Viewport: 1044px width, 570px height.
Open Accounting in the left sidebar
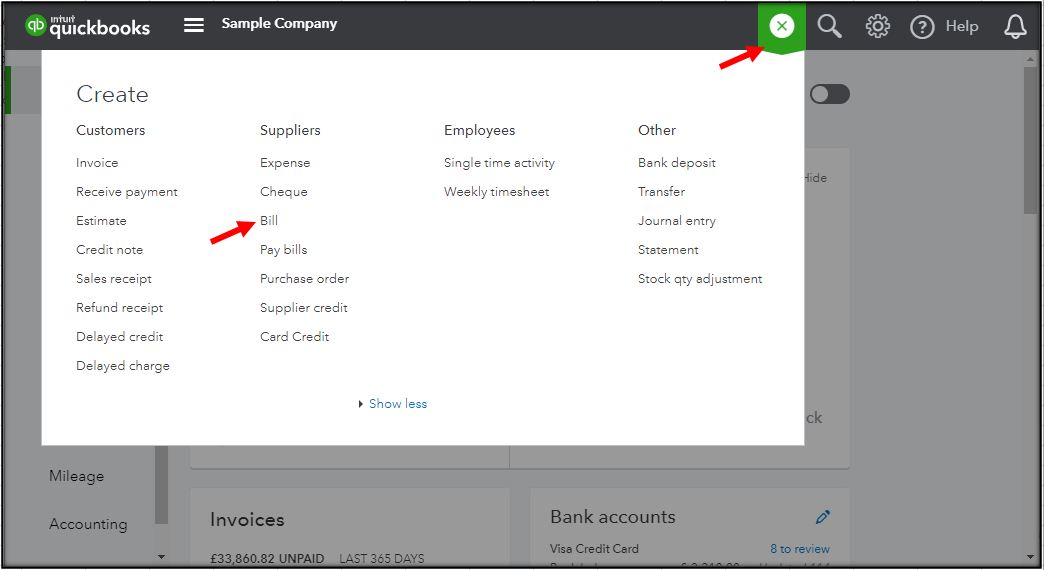(x=88, y=524)
